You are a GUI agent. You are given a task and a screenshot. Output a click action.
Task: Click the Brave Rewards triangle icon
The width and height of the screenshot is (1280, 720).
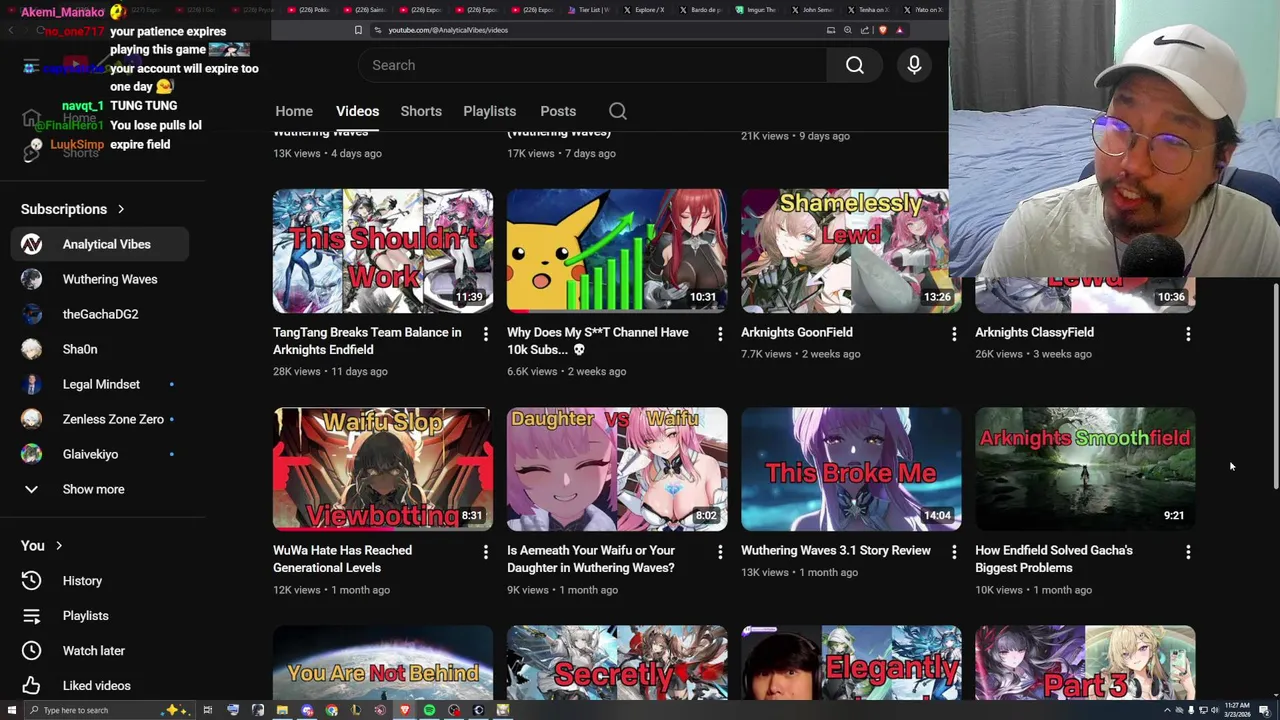(x=899, y=30)
